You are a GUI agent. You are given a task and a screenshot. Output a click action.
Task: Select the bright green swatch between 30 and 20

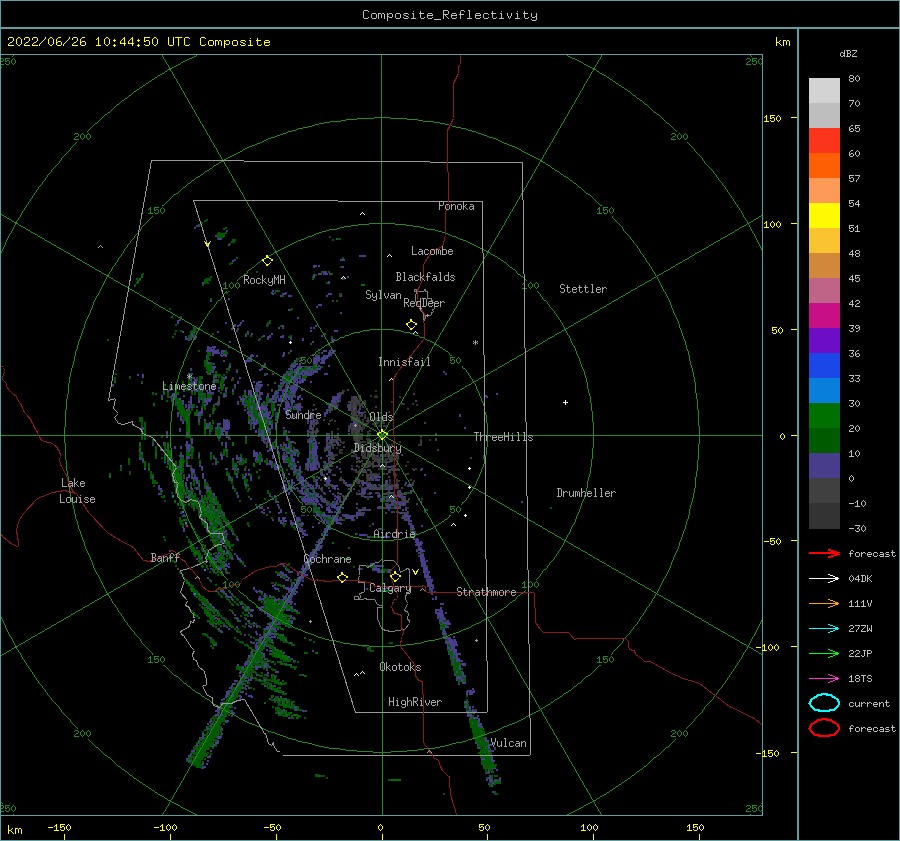[x=824, y=416]
